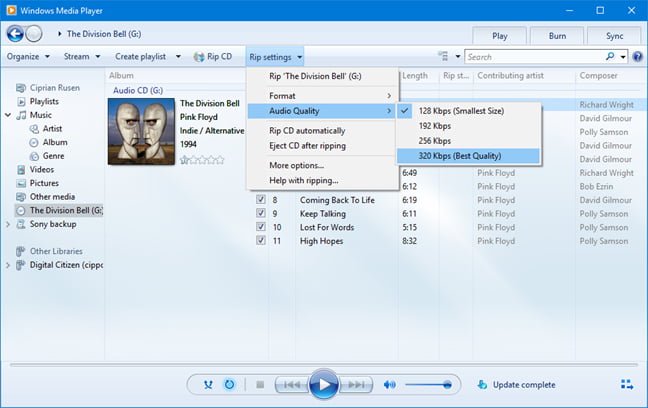Skip to previous track
The image size is (648, 408).
(292, 385)
